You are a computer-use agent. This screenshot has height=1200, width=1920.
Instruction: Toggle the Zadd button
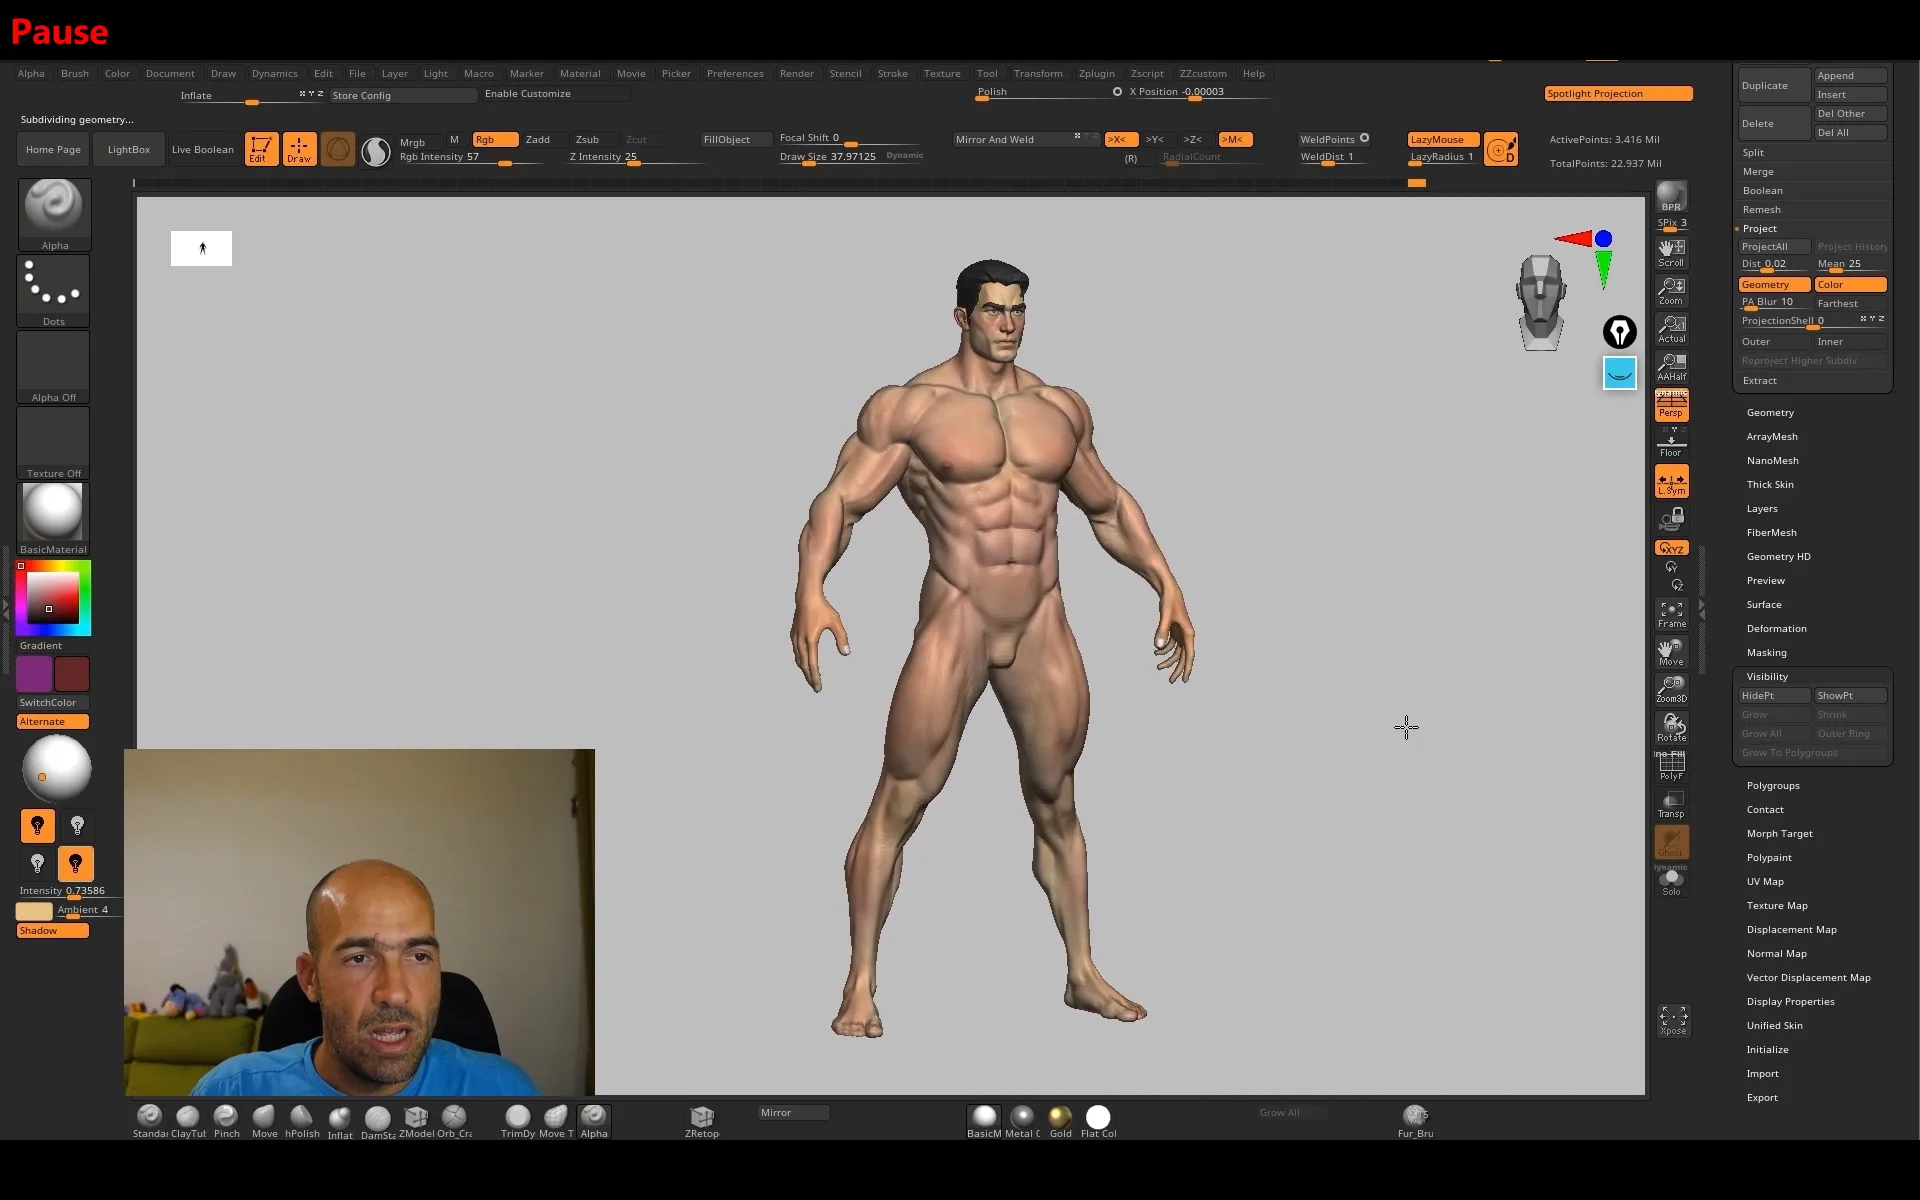point(538,139)
